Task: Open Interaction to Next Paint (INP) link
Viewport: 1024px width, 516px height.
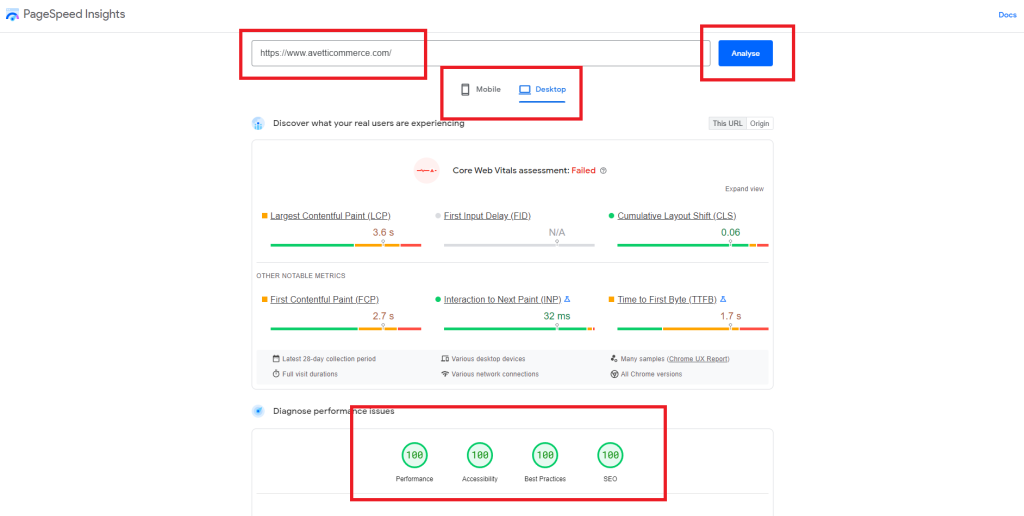Action: tap(502, 299)
